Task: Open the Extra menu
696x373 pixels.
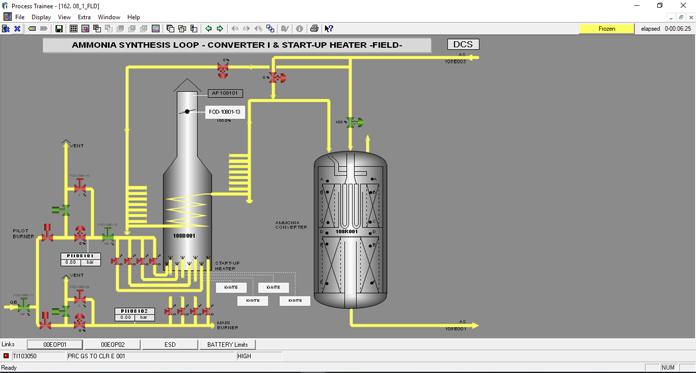Action: 84,17
